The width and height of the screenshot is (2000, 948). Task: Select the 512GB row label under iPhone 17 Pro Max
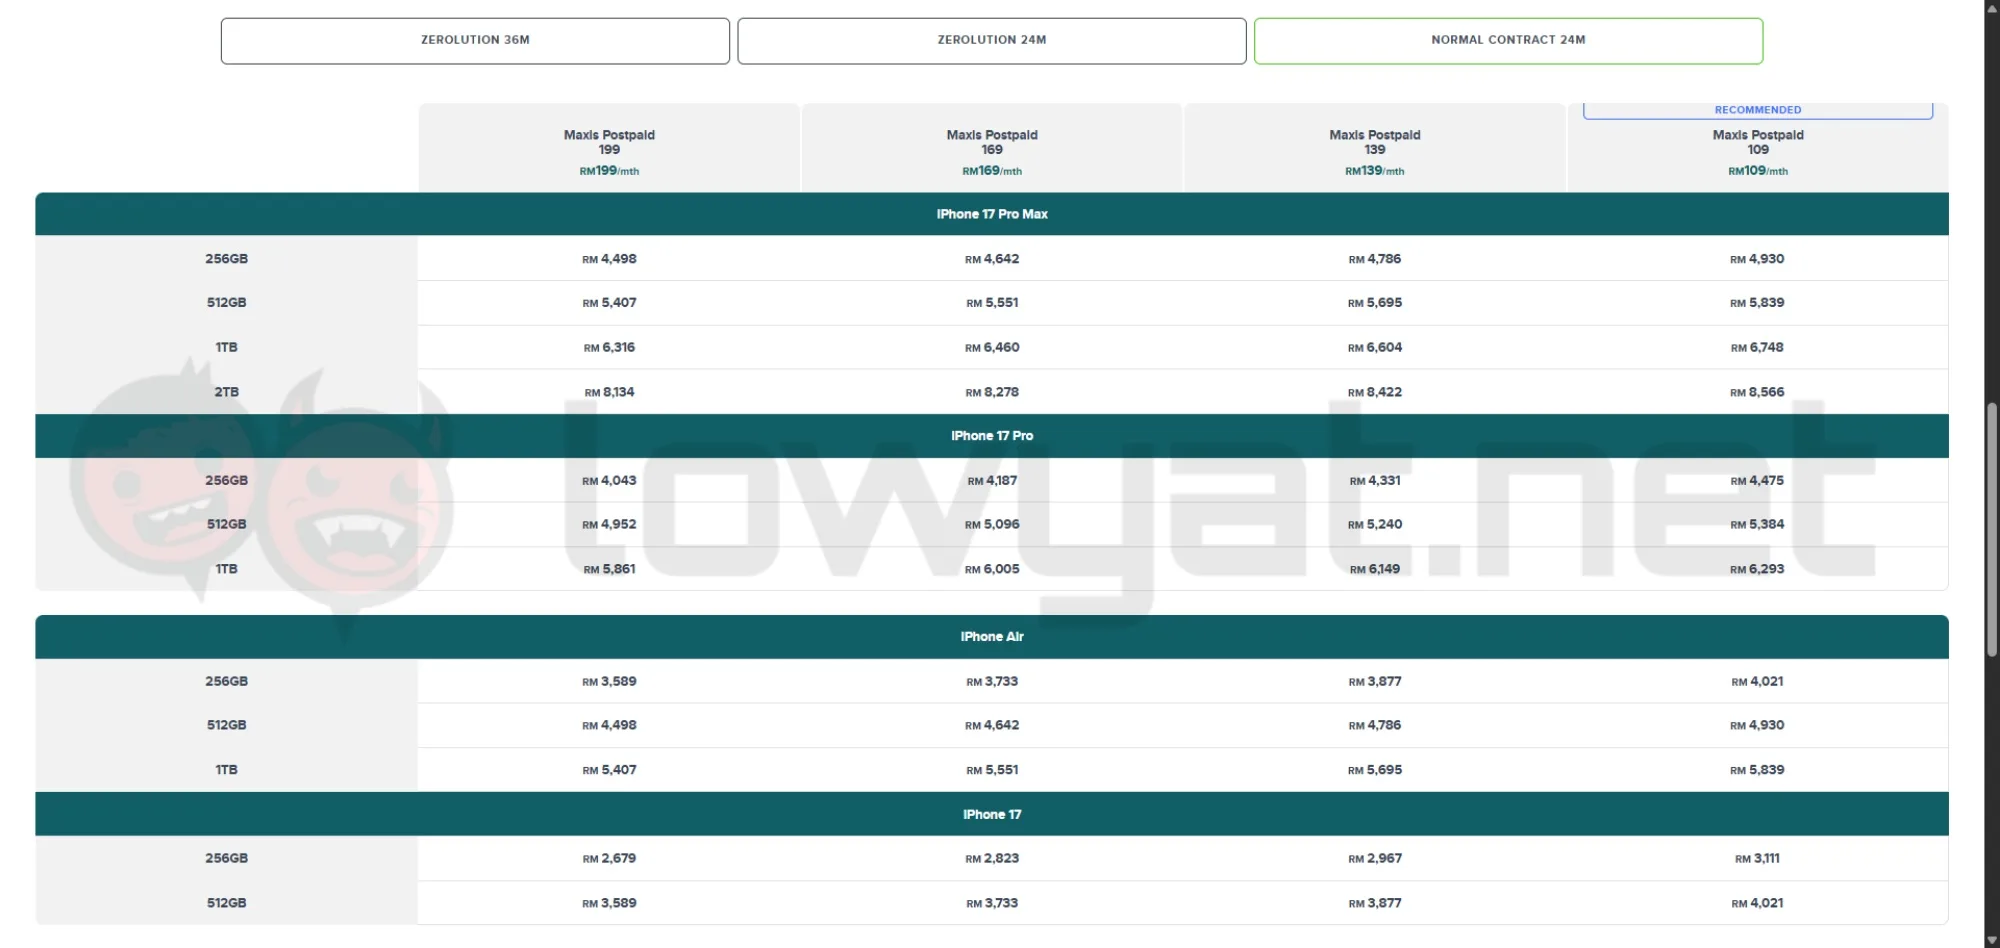(x=227, y=303)
